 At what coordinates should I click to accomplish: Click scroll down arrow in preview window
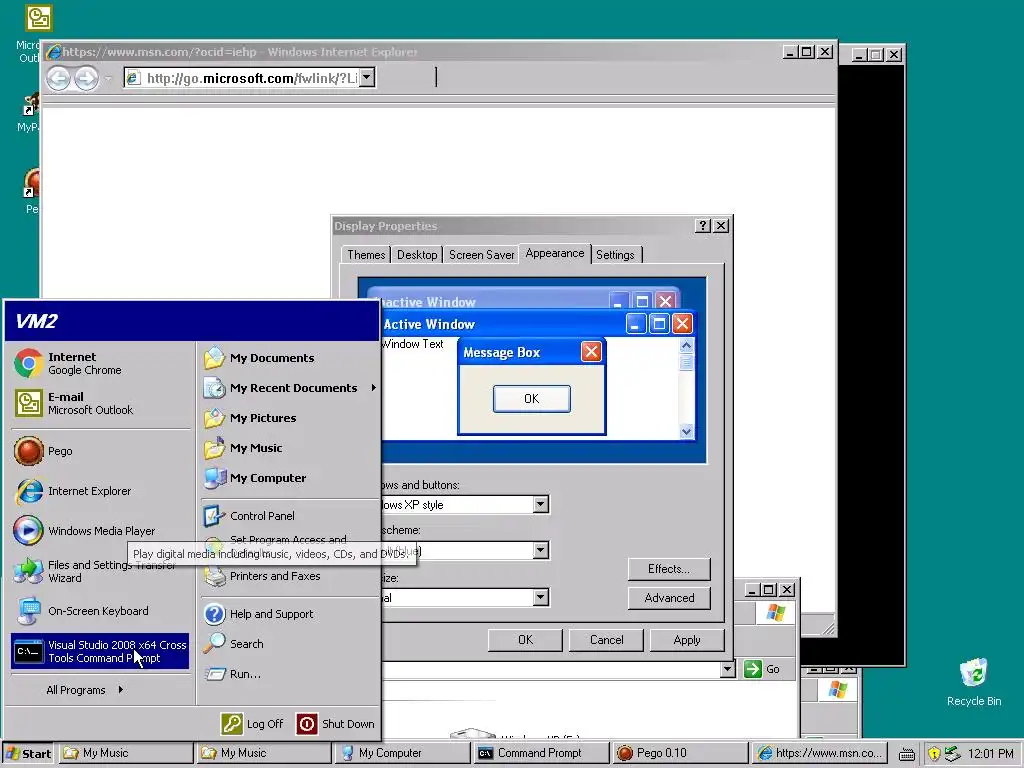[x=686, y=431]
